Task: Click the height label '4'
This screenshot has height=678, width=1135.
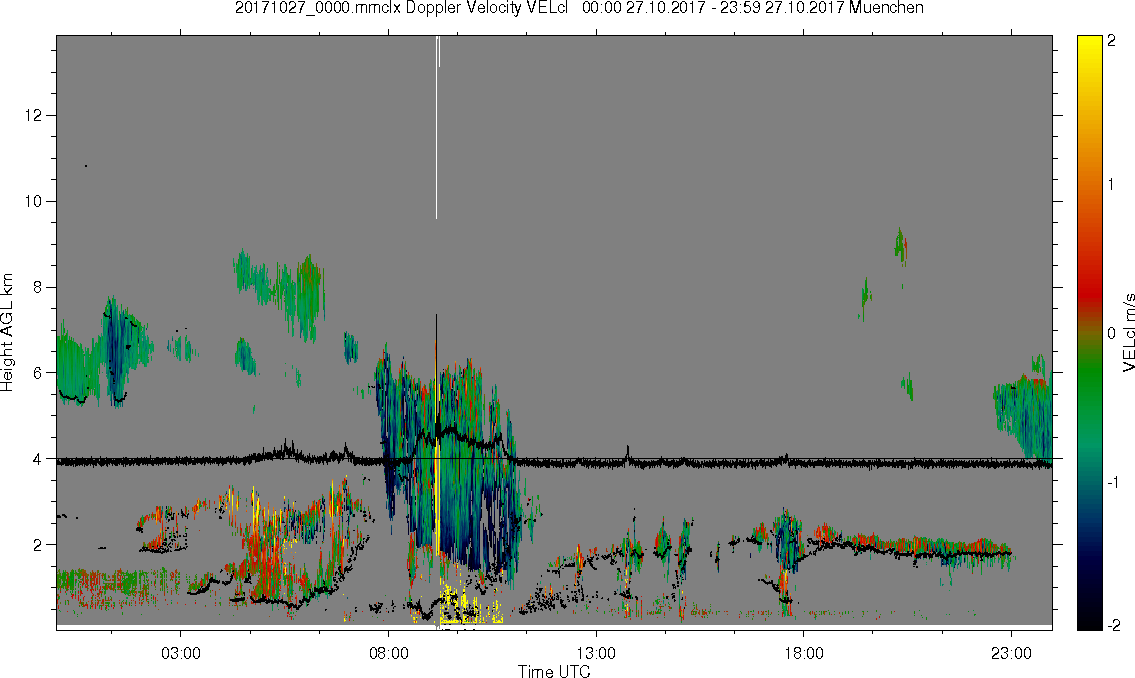Action: pos(38,459)
